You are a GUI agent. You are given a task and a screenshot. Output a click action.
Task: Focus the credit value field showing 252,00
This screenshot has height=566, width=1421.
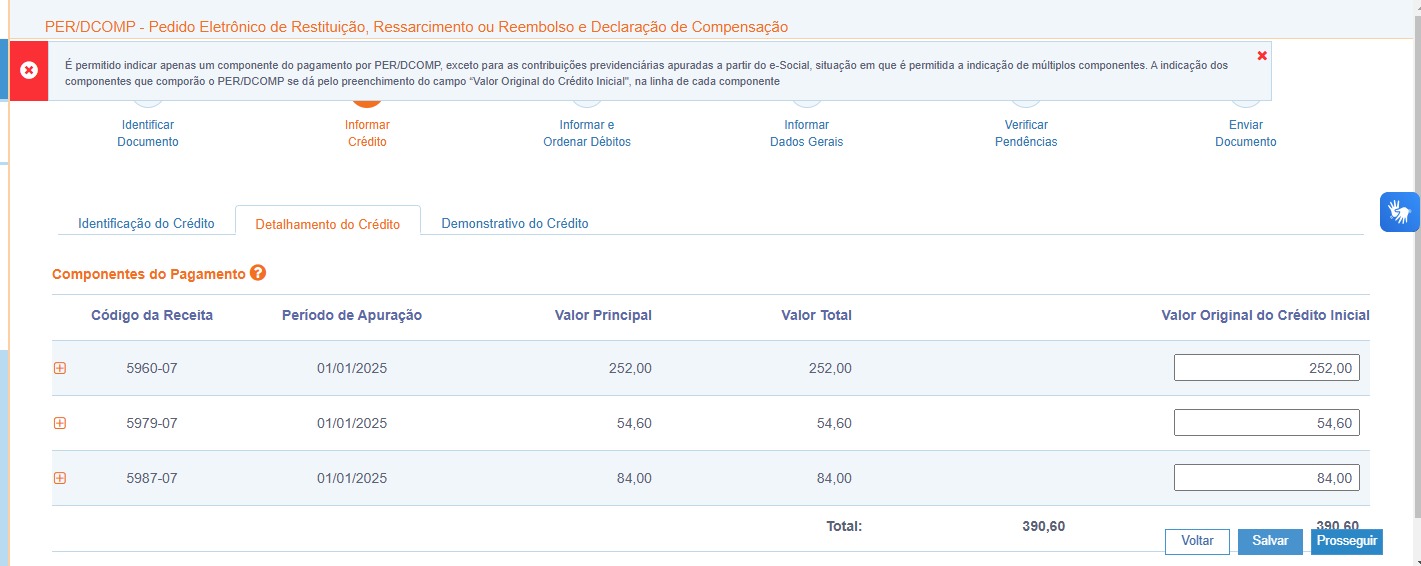1266,368
